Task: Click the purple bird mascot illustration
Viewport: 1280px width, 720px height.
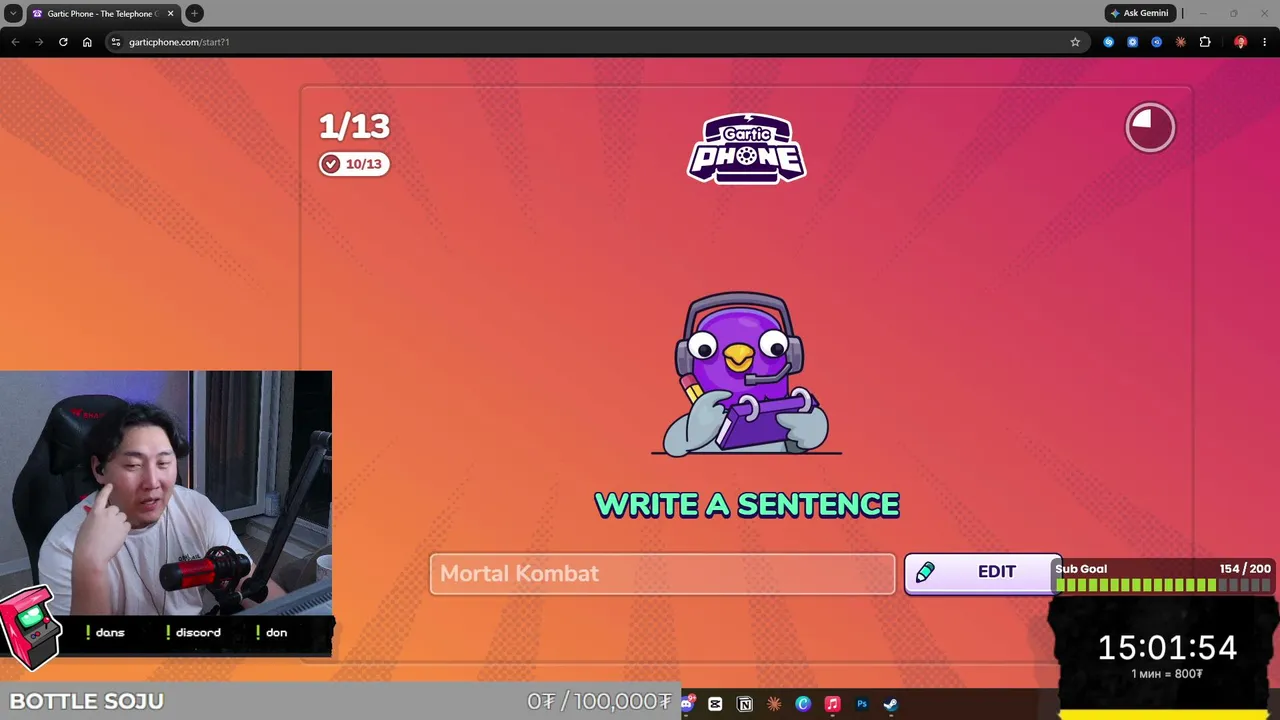Action: [x=746, y=373]
